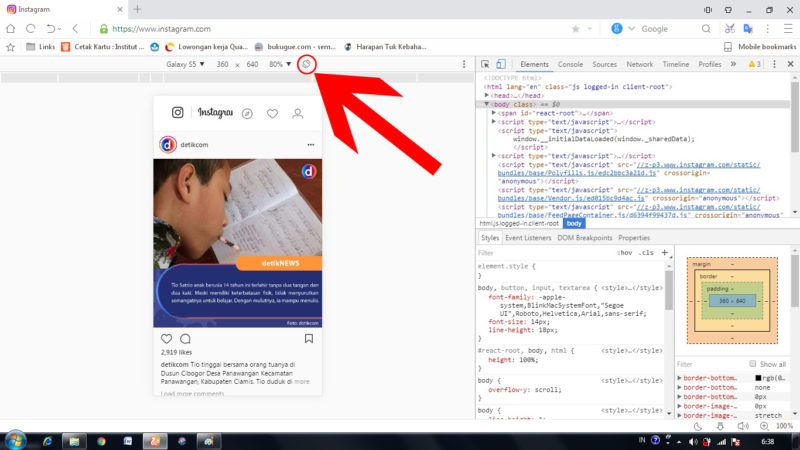Select html.js.logged-in.client-root breadcrumb

[519, 223]
